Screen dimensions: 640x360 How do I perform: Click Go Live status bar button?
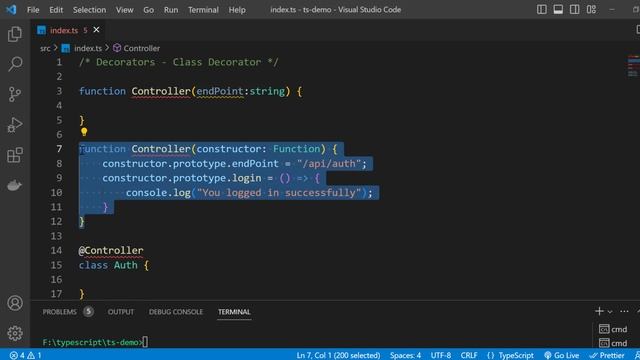tap(561, 355)
